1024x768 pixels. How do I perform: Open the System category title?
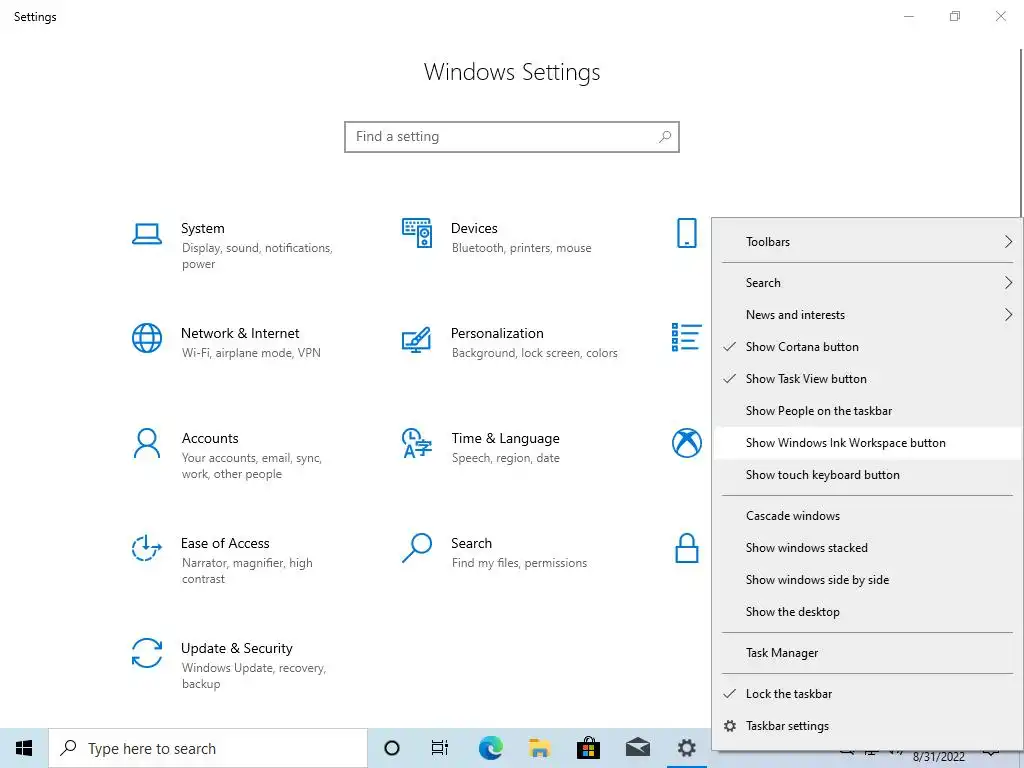point(202,229)
